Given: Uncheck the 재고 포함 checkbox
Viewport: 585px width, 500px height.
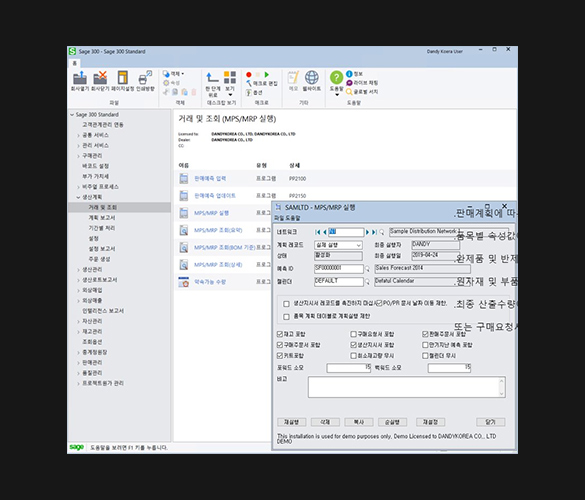Looking at the screenshot, I should coord(280,334).
